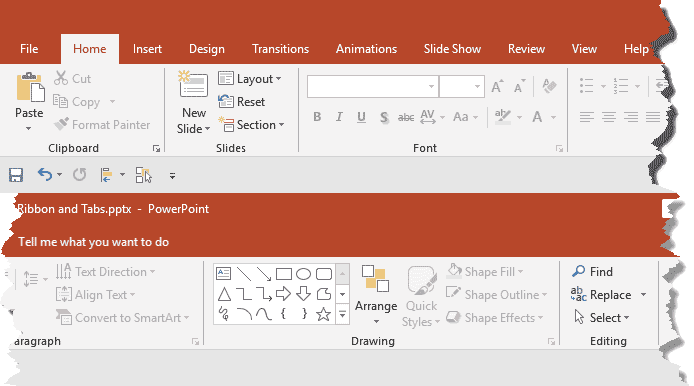Viewport: 694px width, 386px height.
Task: Click the Paste clipboard icon
Action: 30,87
